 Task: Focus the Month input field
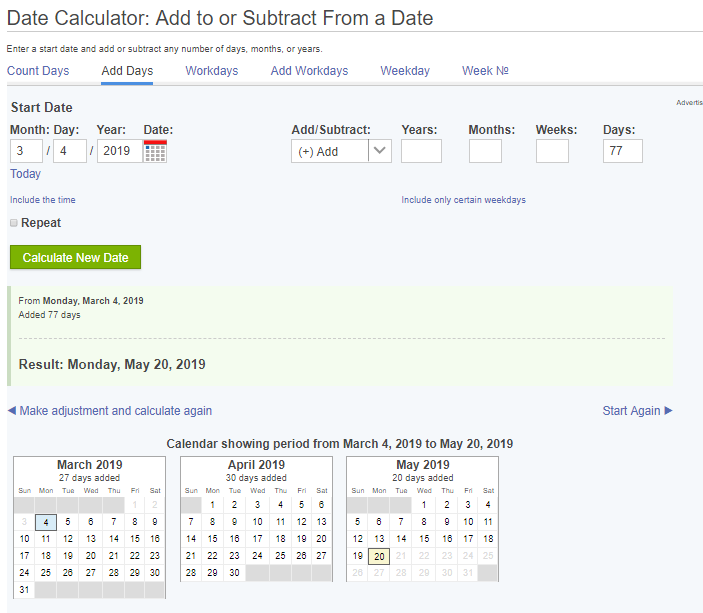point(26,151)
